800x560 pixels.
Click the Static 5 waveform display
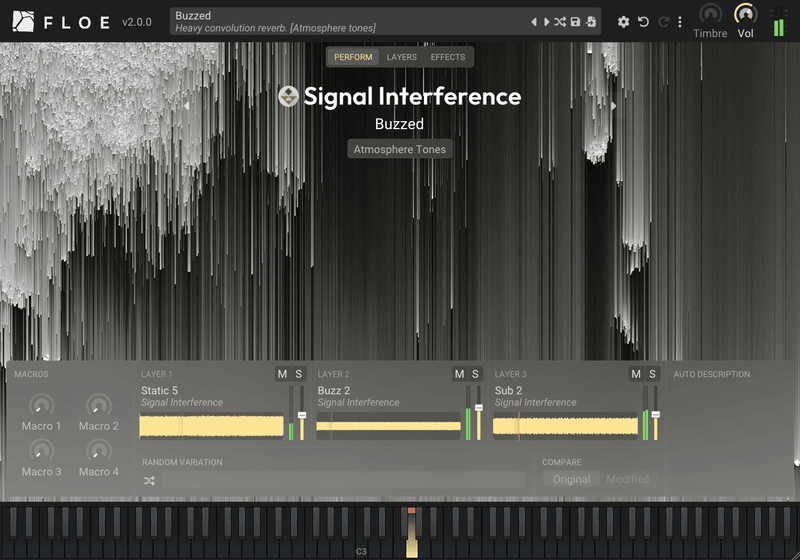pyautogui.click(x=211, y=426)
